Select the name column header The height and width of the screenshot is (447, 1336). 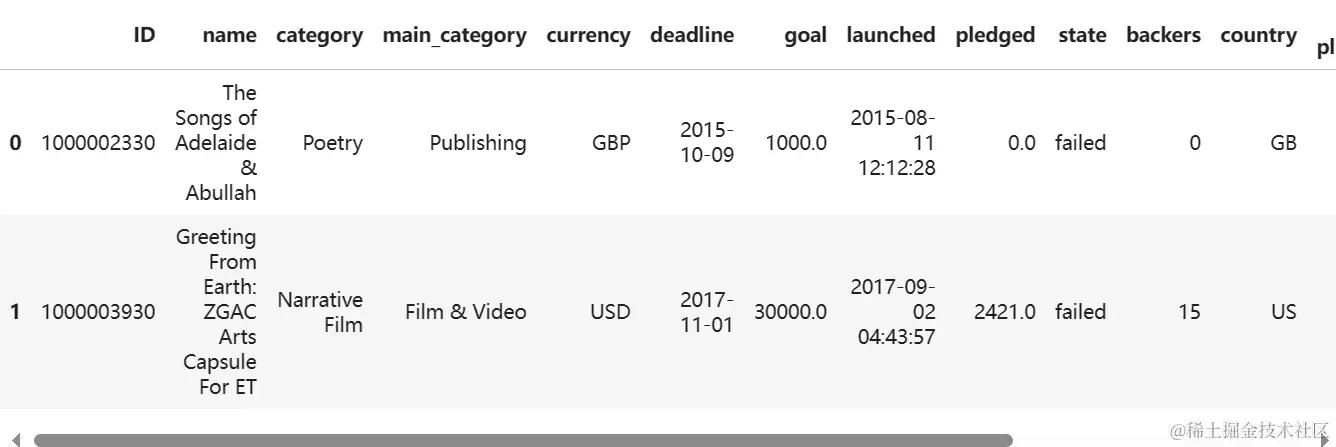229,35
